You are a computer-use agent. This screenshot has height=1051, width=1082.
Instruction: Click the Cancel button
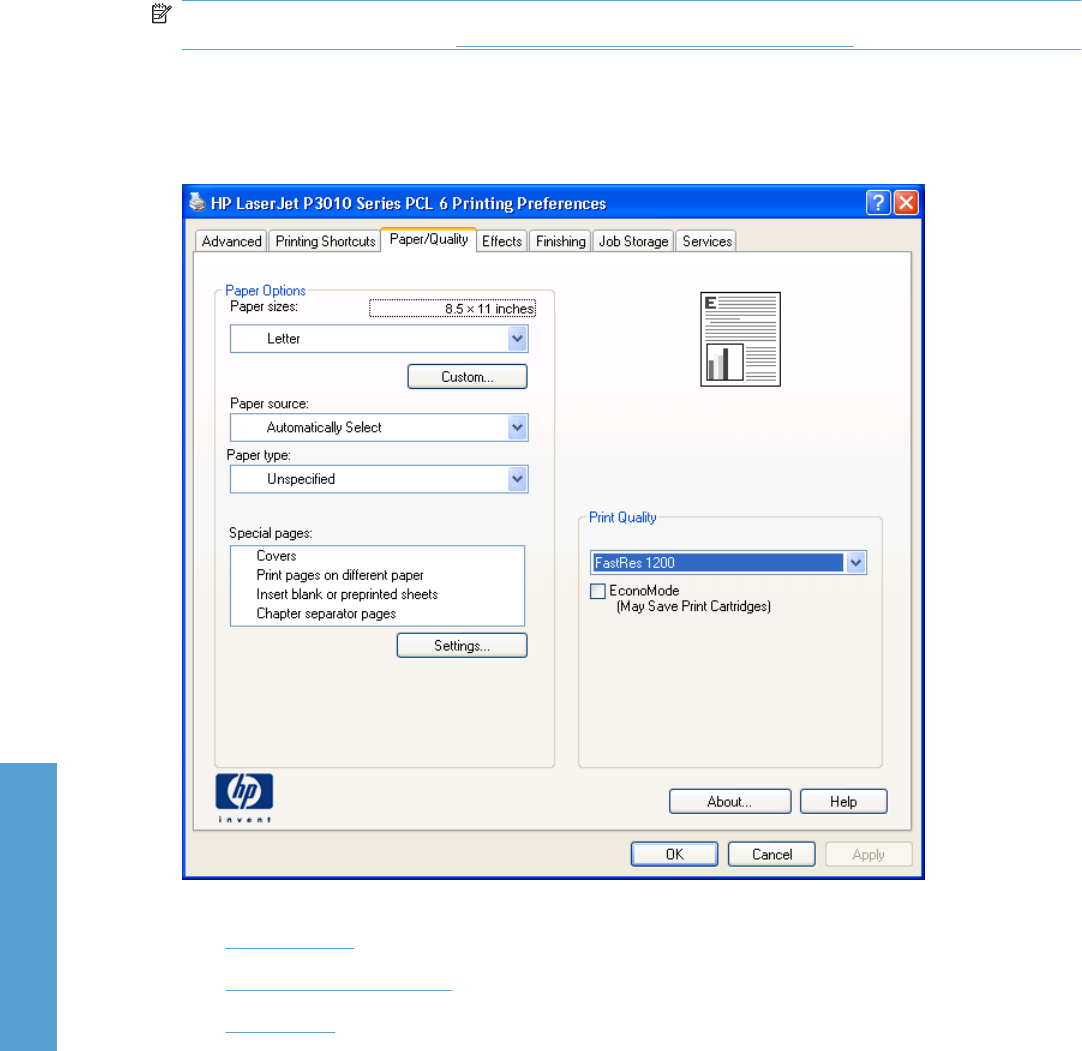point(771,854)
